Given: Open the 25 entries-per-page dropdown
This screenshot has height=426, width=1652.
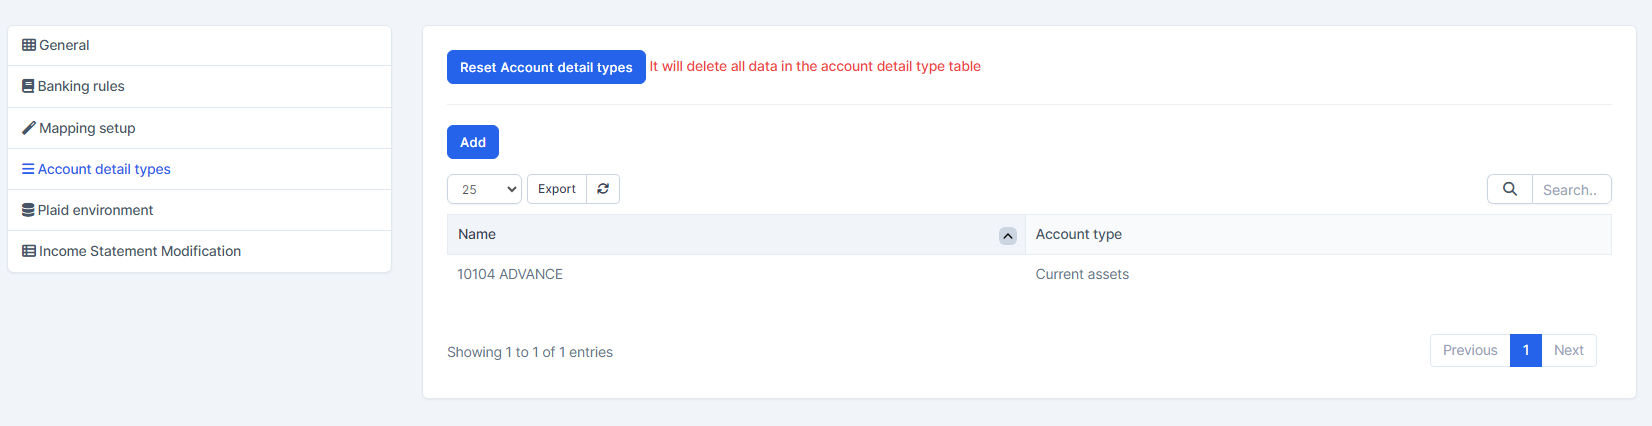Looking at the screenshot, I should point(484,189).
